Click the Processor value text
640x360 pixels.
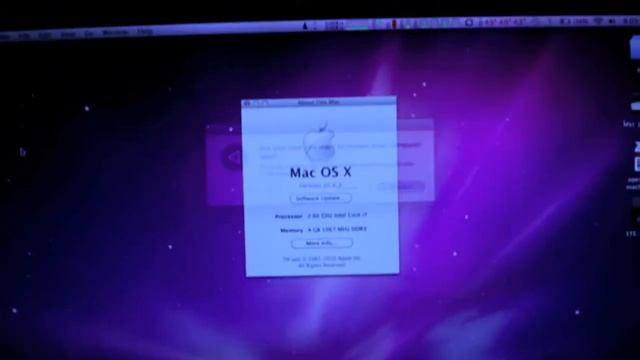click(x=337, y=215)
